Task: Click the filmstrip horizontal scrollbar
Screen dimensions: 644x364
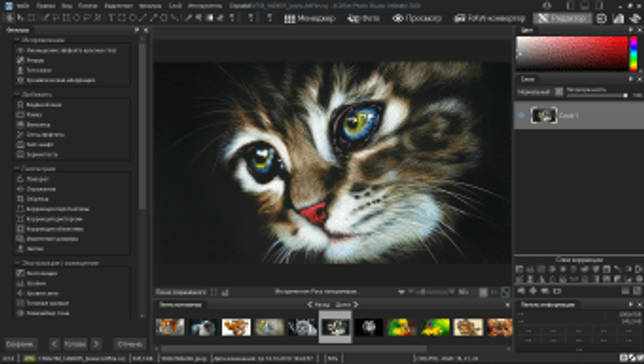Action: tap(294, 348)
